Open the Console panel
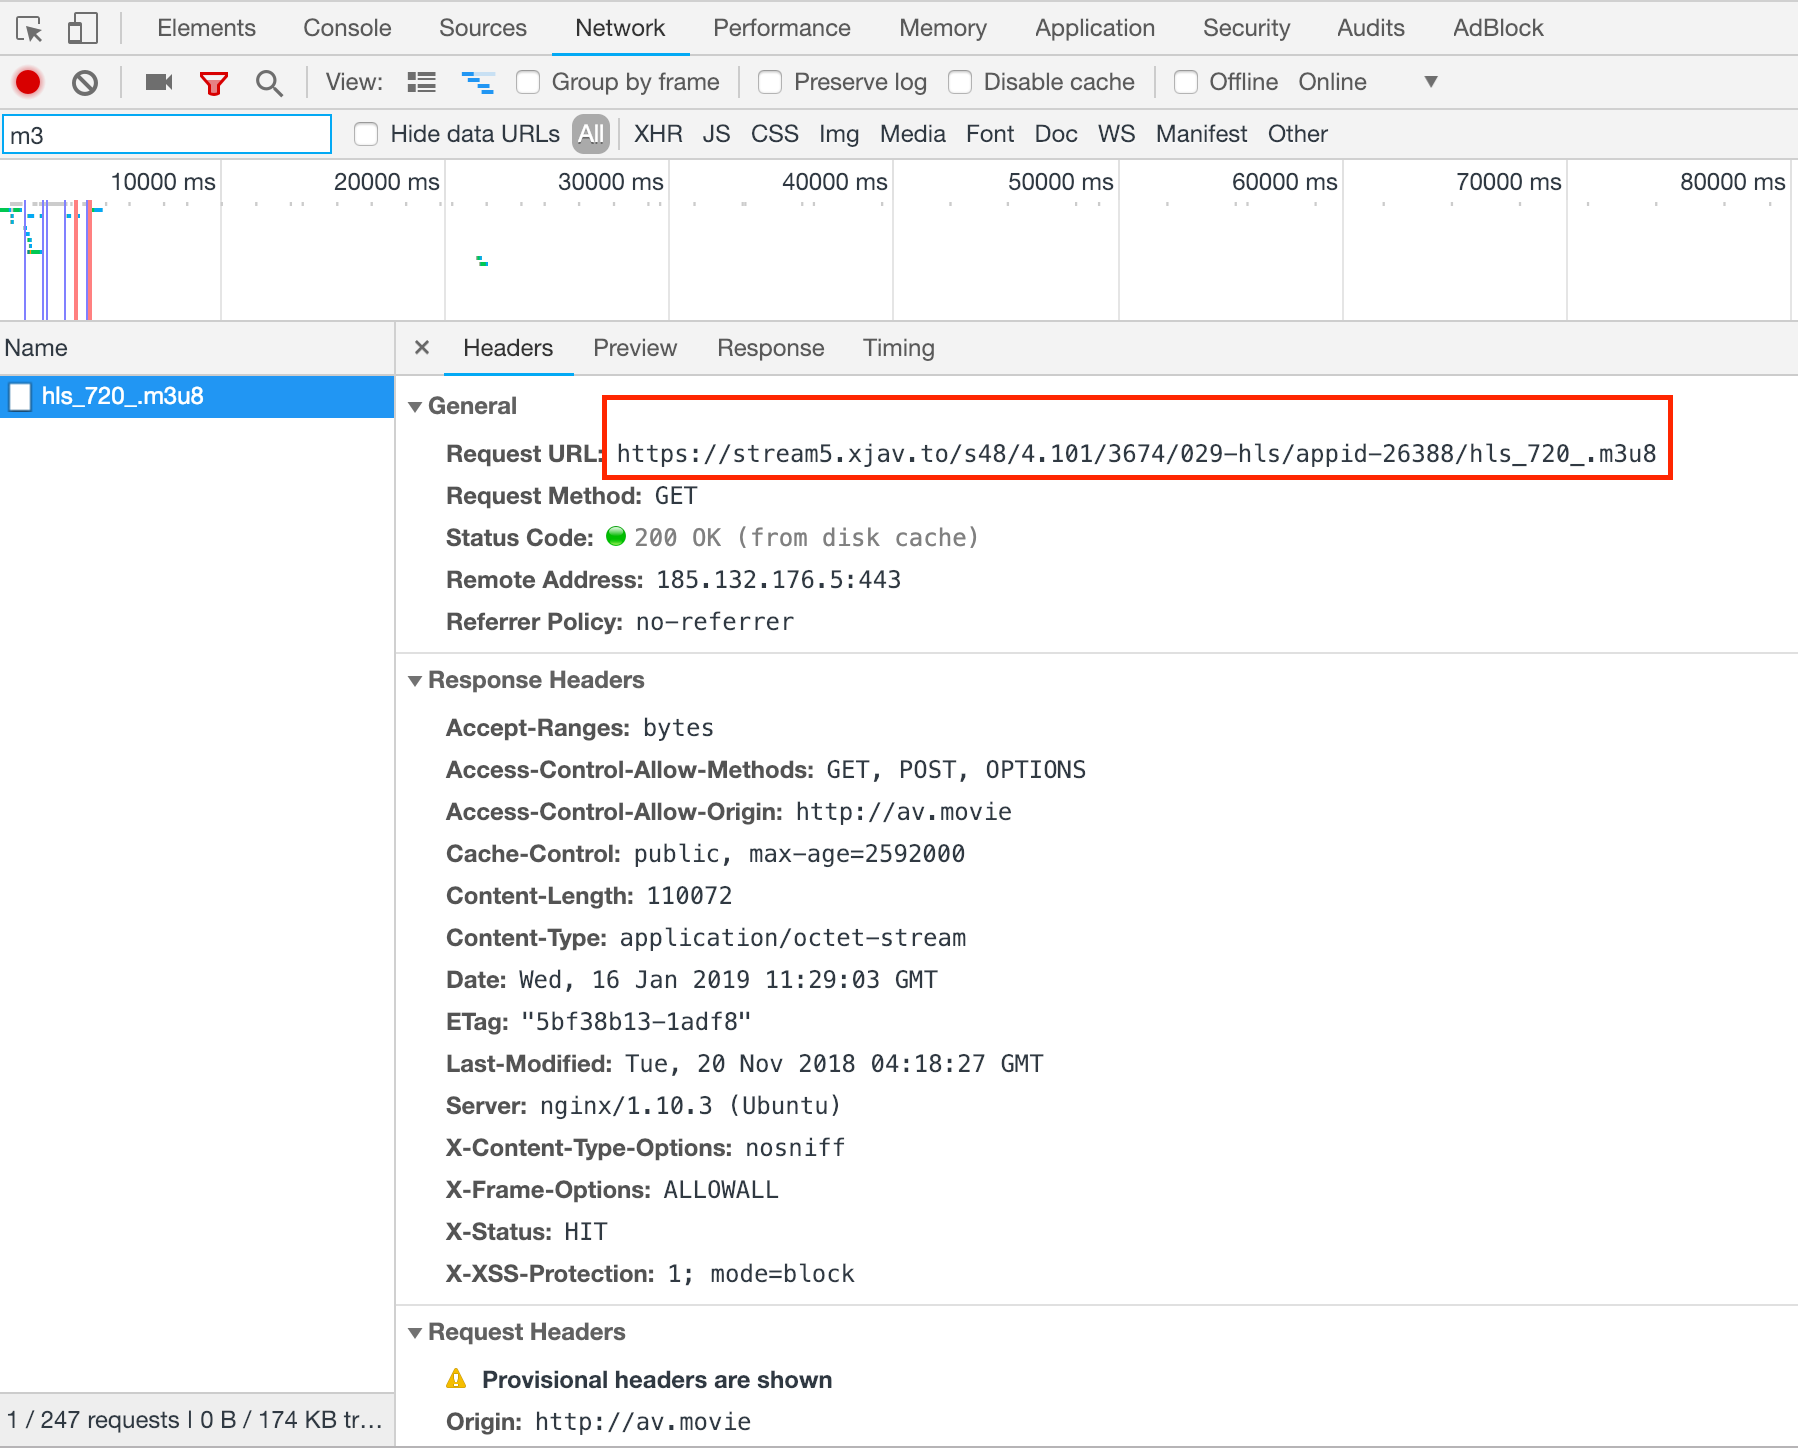1798x1452 pixels. 346,27
